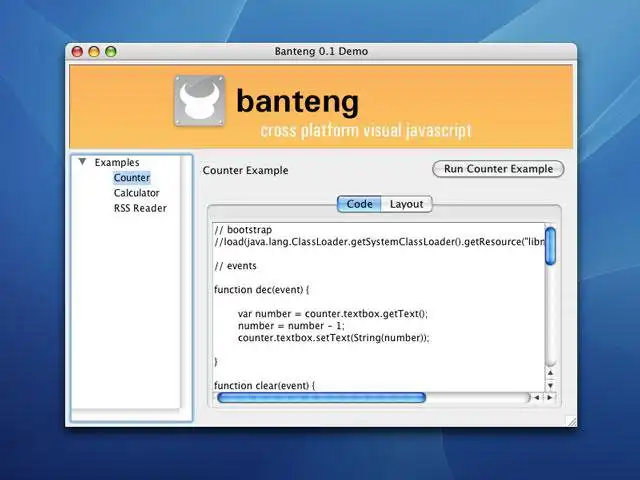Collapse the Examples tree node

tap(82, 162)
